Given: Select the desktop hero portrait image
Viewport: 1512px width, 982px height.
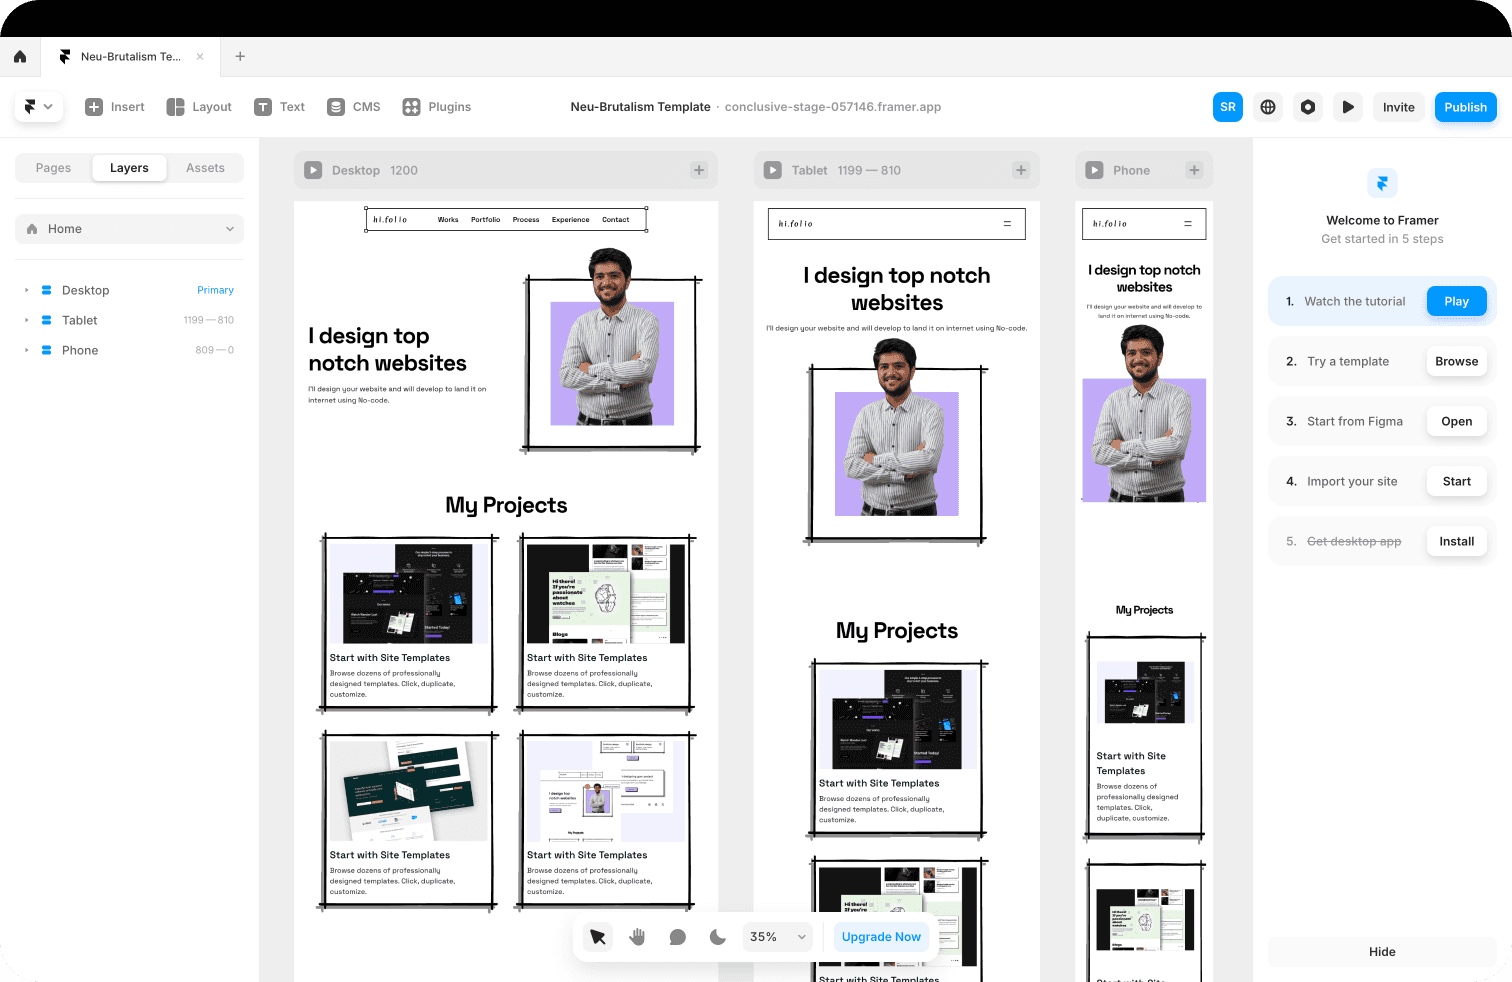Looking at the screenshot, I should pos(612,338).
